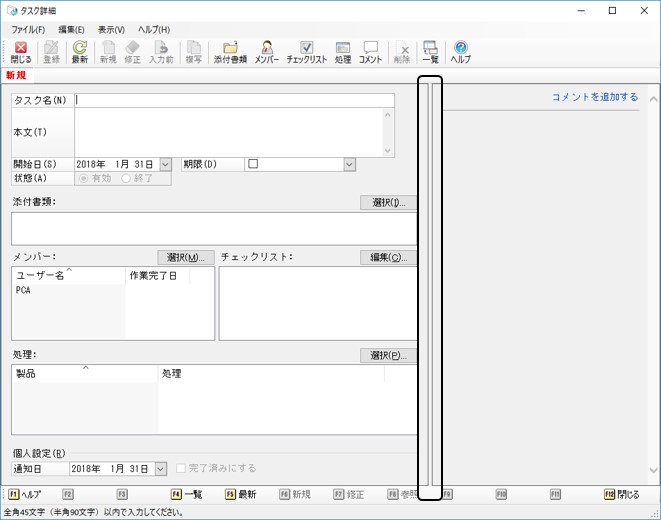Click the メンバー toolbar icon

(x=267, y=53)
